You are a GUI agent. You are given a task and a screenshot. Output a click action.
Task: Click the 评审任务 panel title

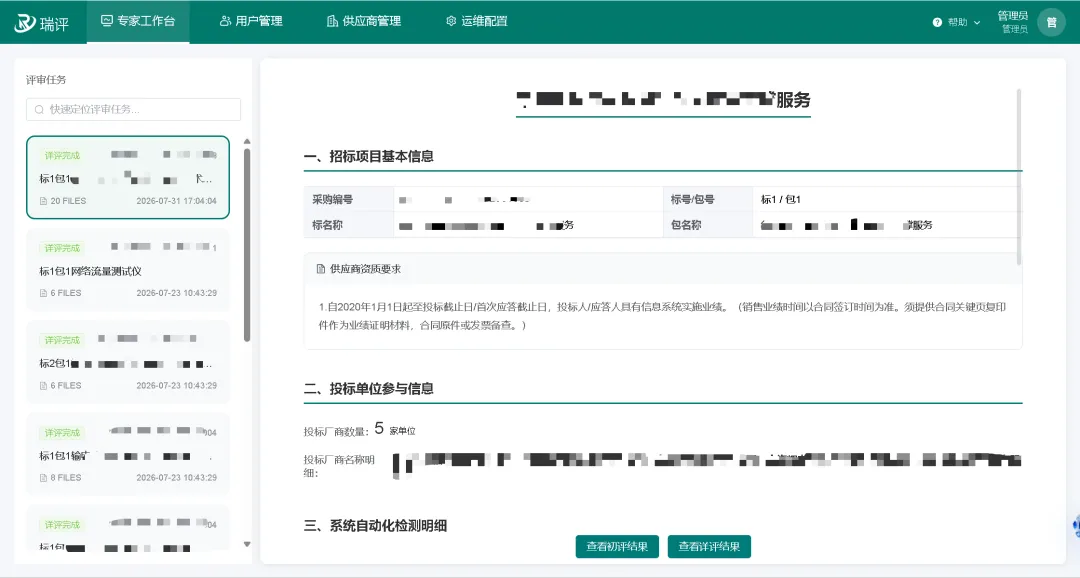pos(46,80)
